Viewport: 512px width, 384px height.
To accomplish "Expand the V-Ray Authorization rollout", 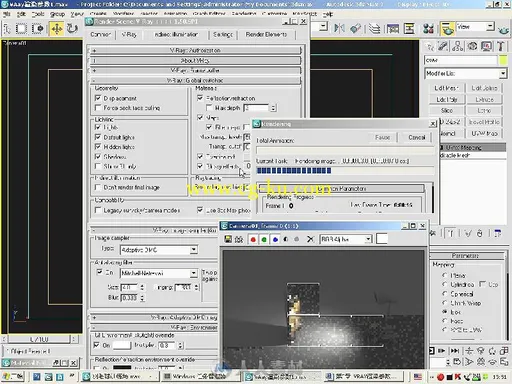I will 195,50.
